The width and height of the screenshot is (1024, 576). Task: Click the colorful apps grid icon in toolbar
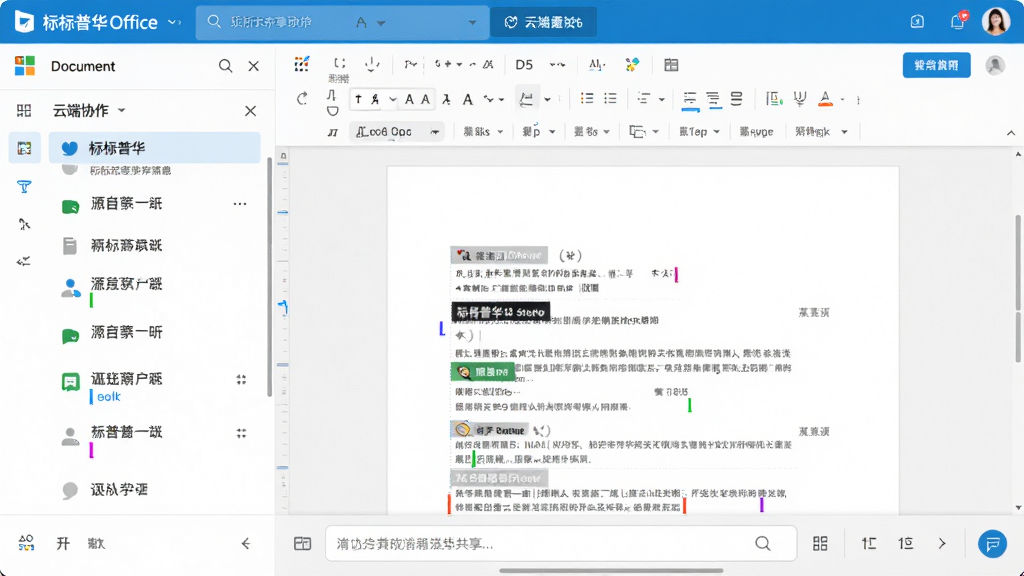tap(301, 64)
